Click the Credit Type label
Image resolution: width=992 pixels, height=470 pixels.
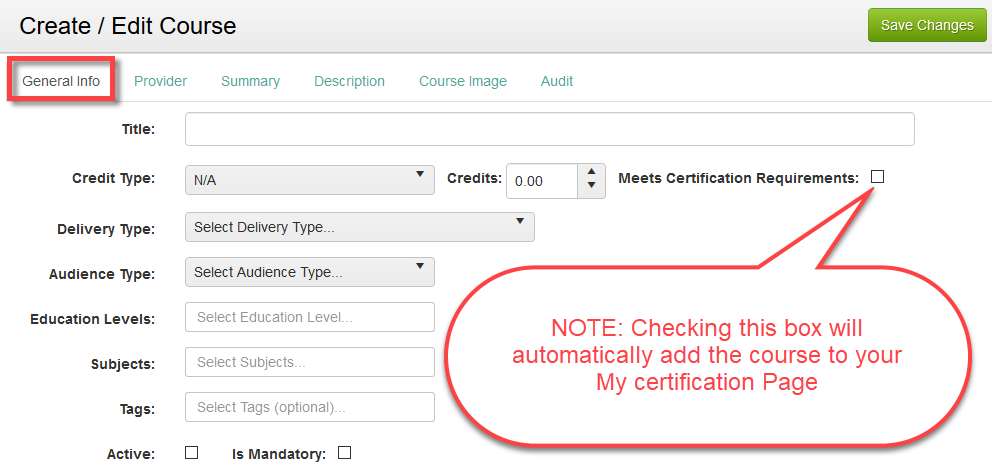pyautogui.click(x=114, y=178)
